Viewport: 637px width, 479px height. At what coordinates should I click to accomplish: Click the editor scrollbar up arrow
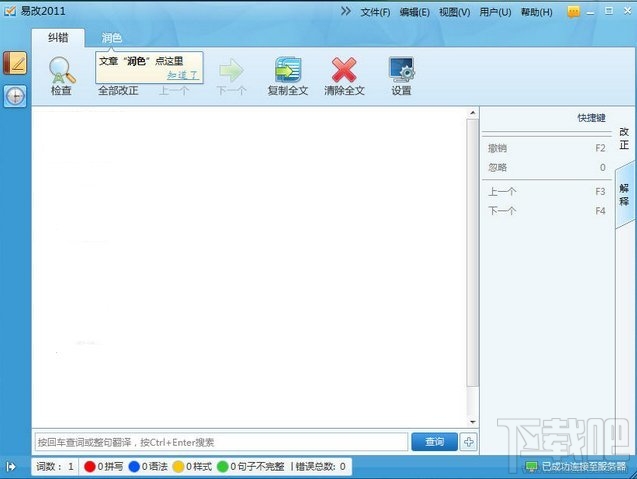tap(472, 113)
